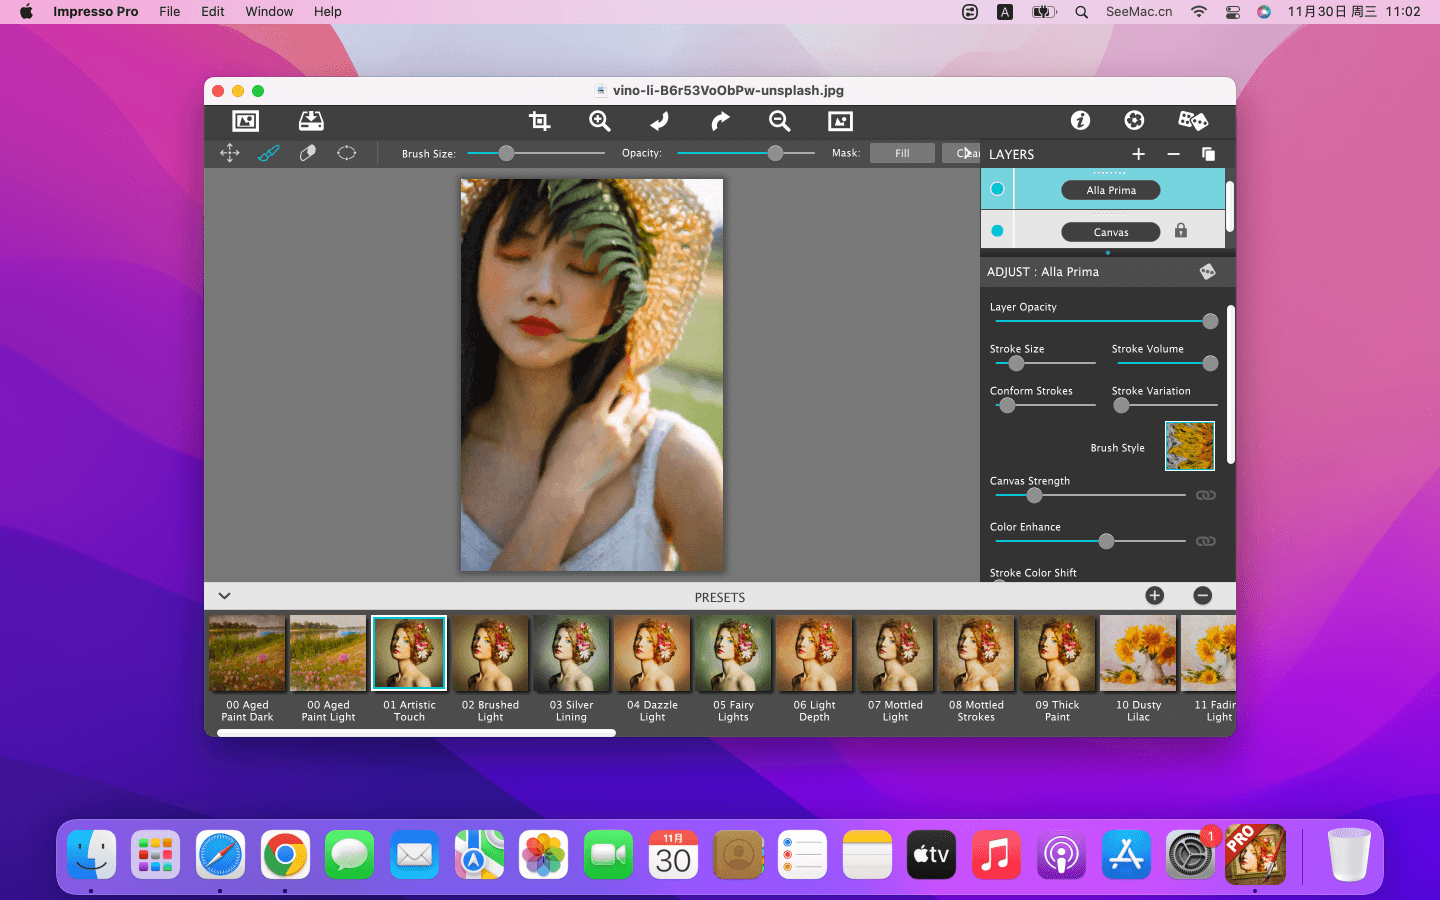Open the File menu
Screen dimensions: 1440x900
[170, 12]
